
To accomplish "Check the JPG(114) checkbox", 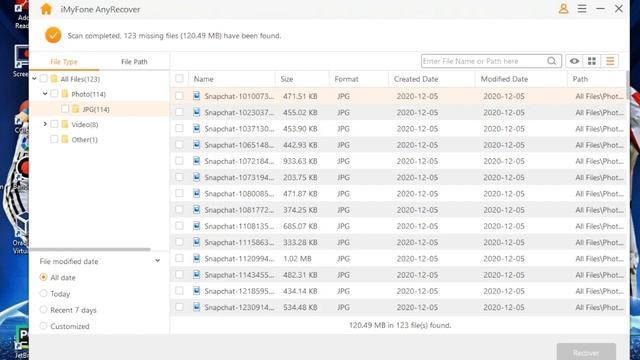I will click(64, 109).
